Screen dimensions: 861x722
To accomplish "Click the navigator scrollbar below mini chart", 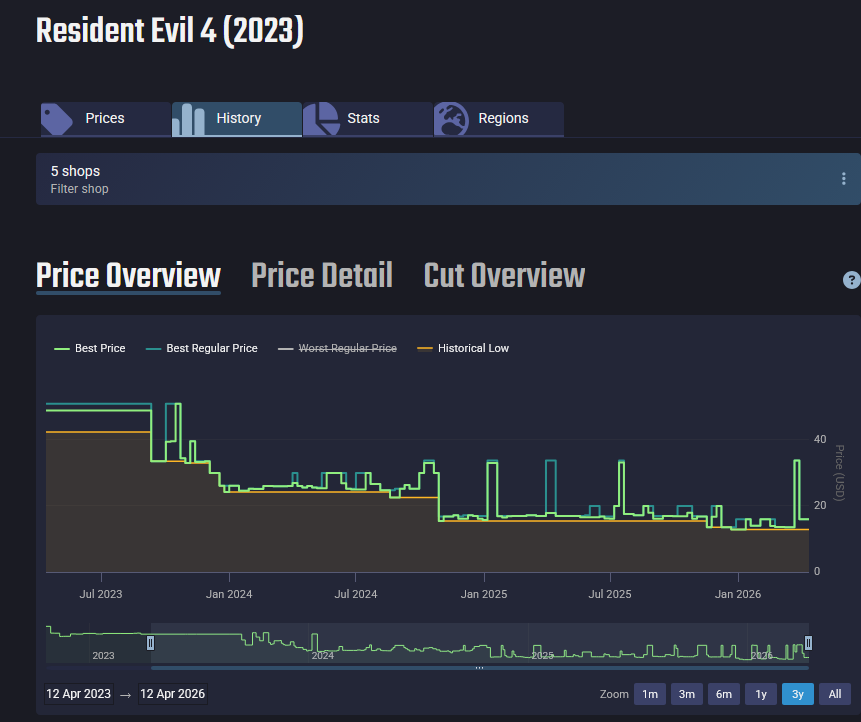I will (x=479, y=668).
